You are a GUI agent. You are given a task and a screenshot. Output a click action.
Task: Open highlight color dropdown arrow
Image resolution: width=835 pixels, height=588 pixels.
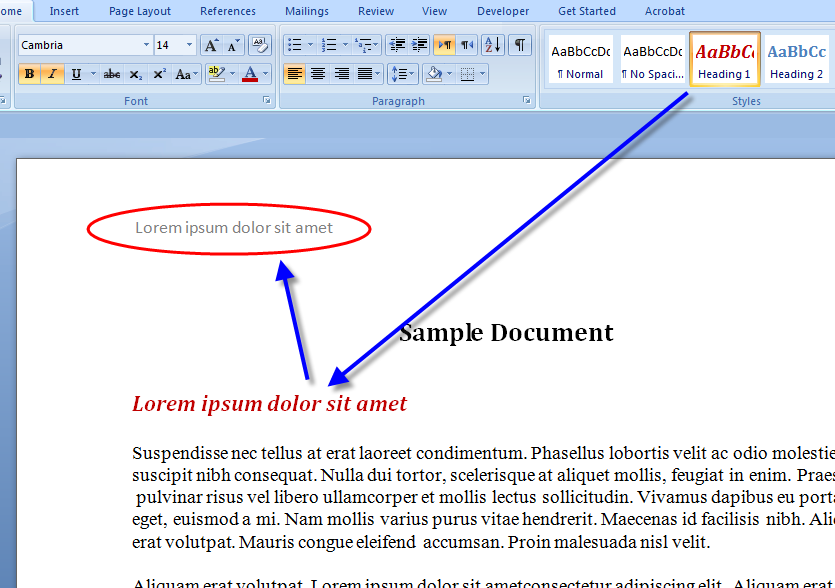pyautogui.click(x=232, y=74)
